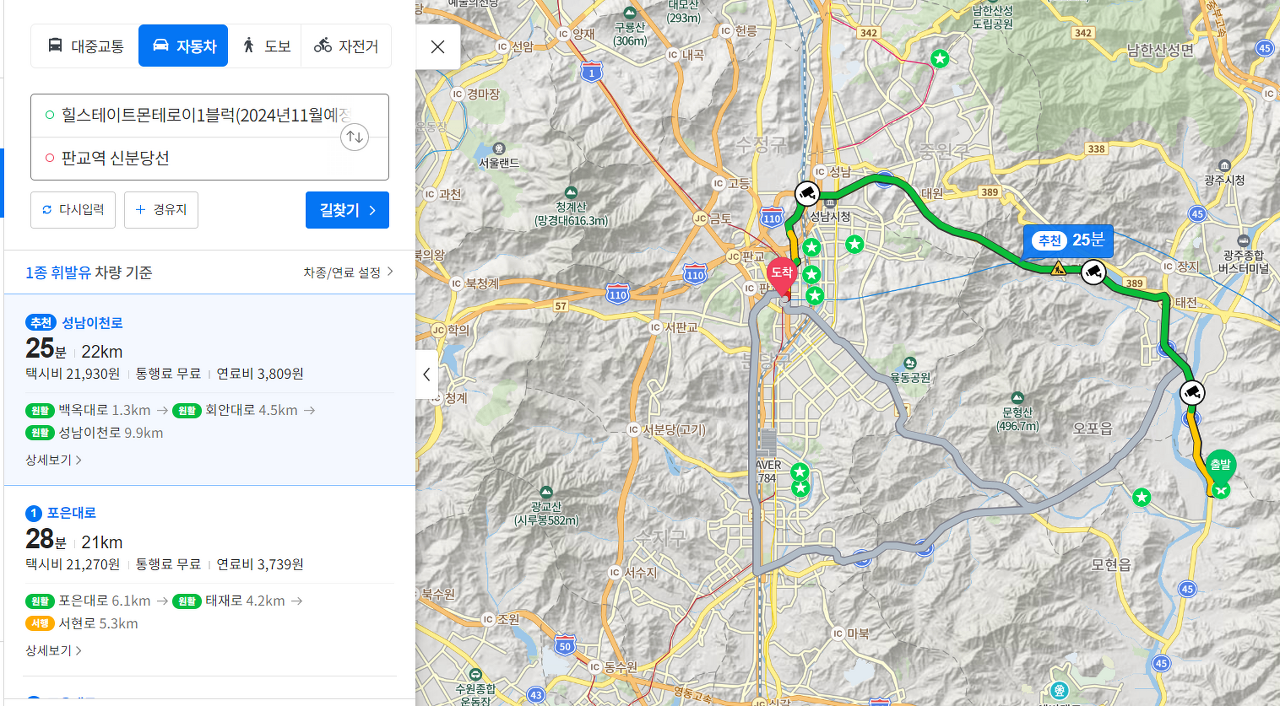This screenshot has width=1280, height=706.
Task: Expand 상세보기 under 성남이천로 route
Action: tap(53, 460)
